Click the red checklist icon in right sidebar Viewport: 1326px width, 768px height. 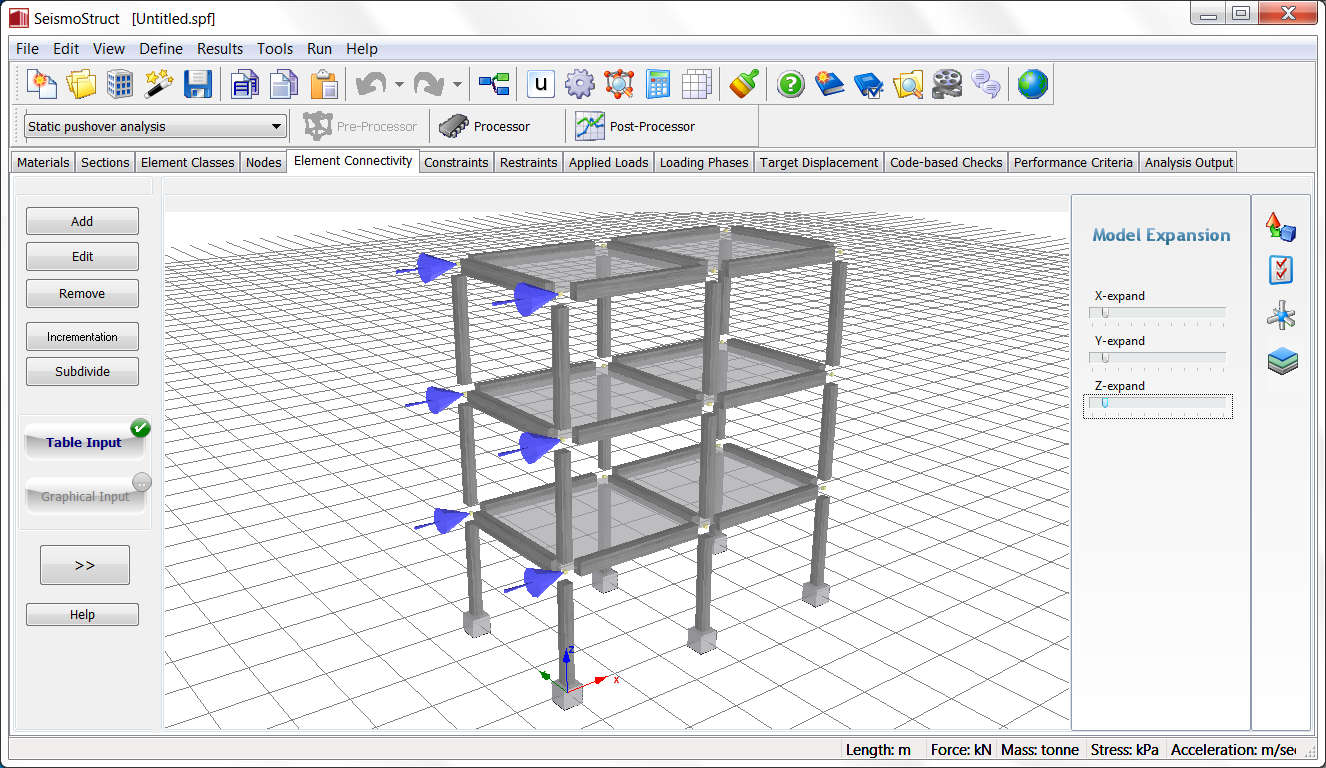[1282, 270]
